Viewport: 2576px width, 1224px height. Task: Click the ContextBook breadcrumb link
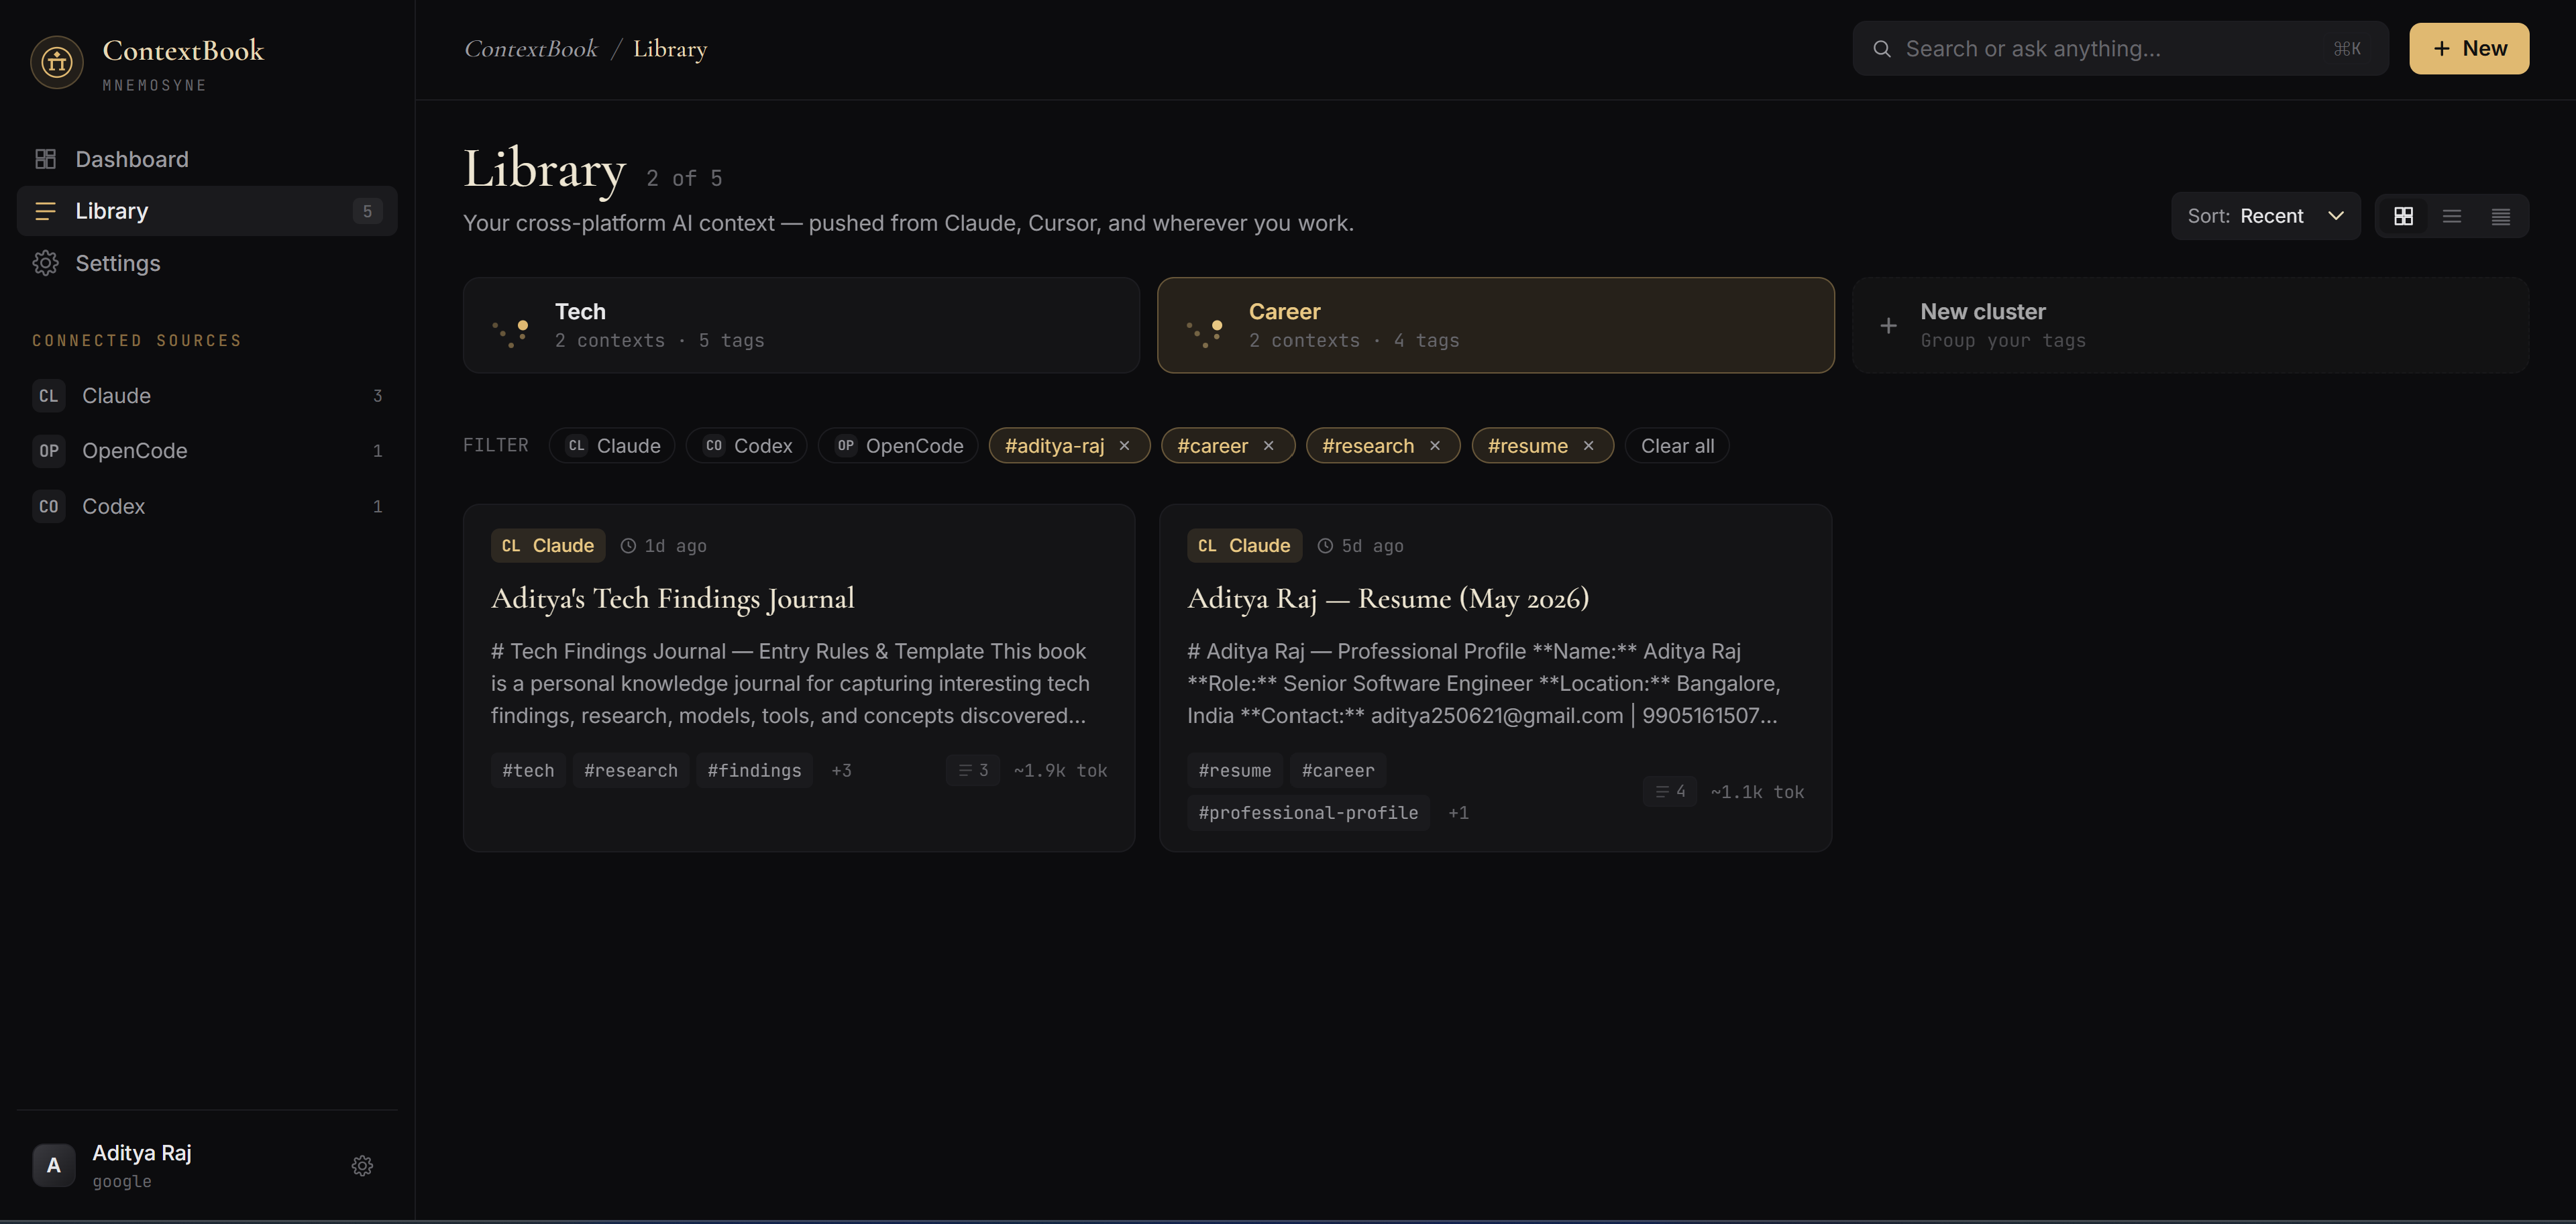point(531,49)
